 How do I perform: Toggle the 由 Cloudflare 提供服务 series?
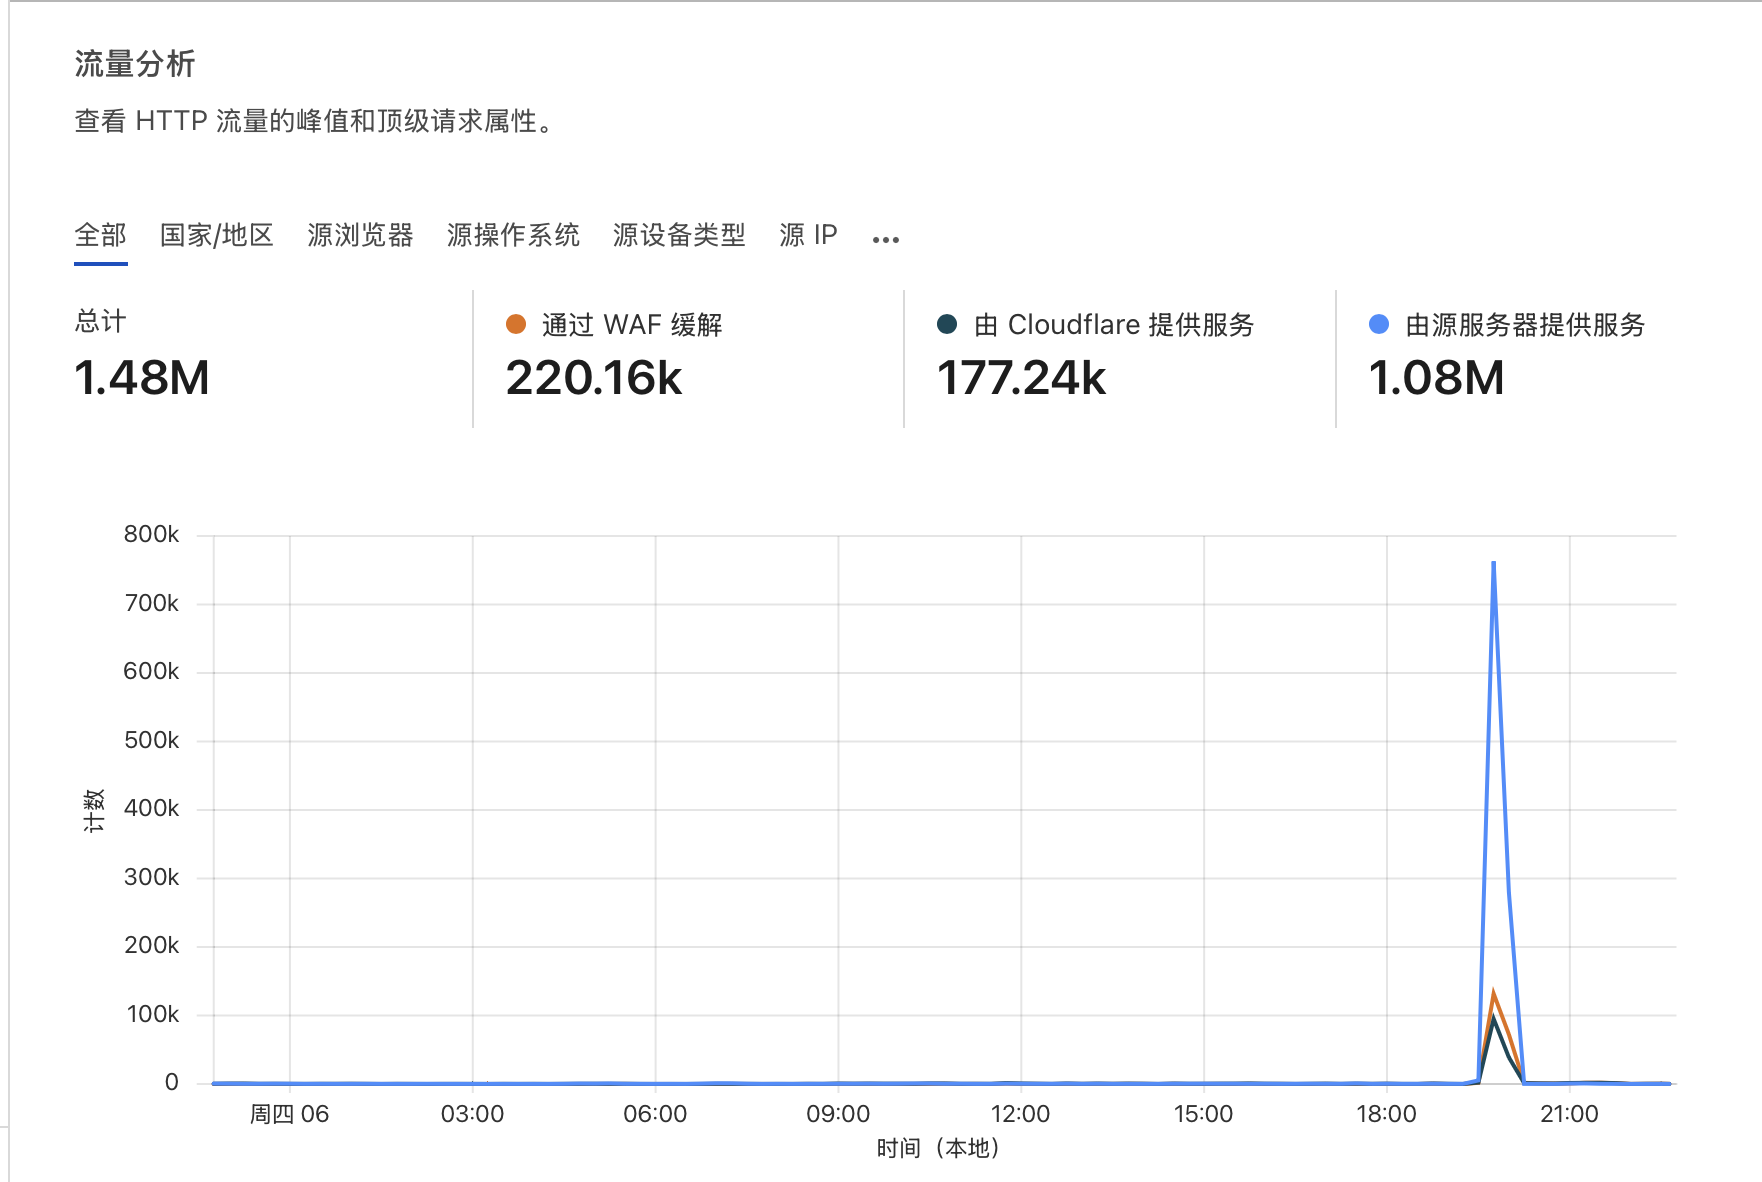click(1114, 325)
